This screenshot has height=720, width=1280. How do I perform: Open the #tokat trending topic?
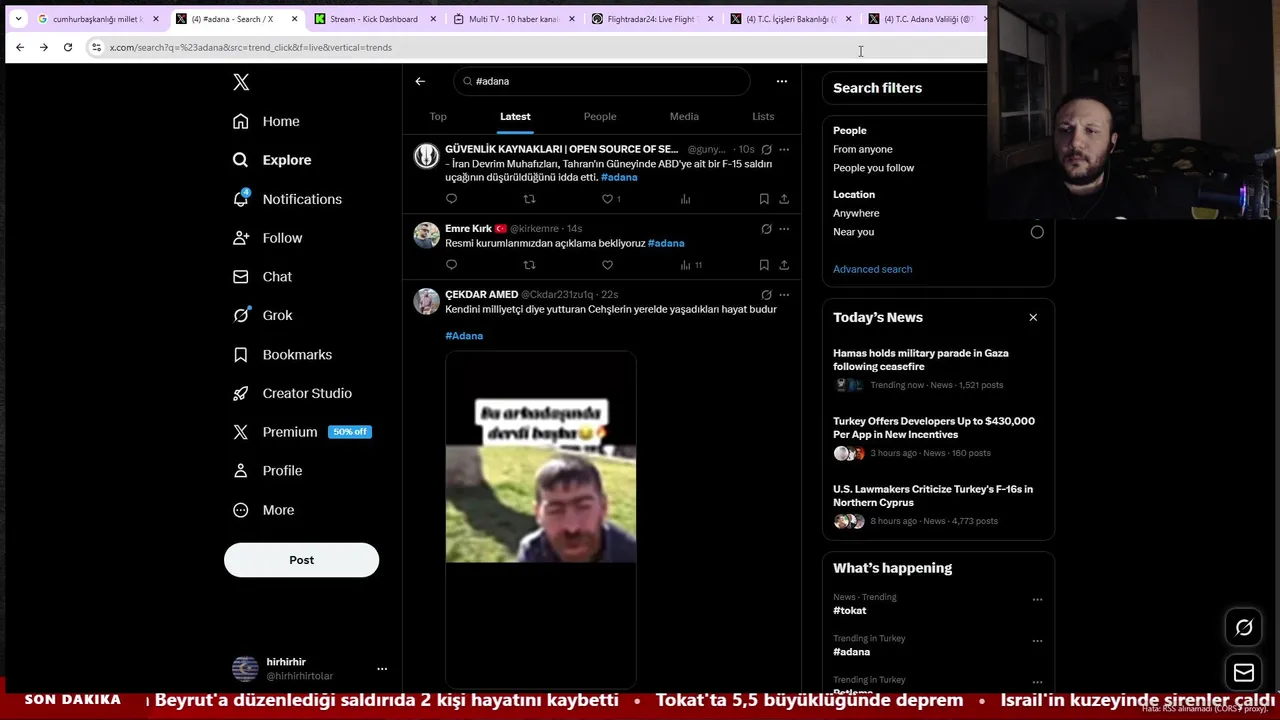(850, 610)
